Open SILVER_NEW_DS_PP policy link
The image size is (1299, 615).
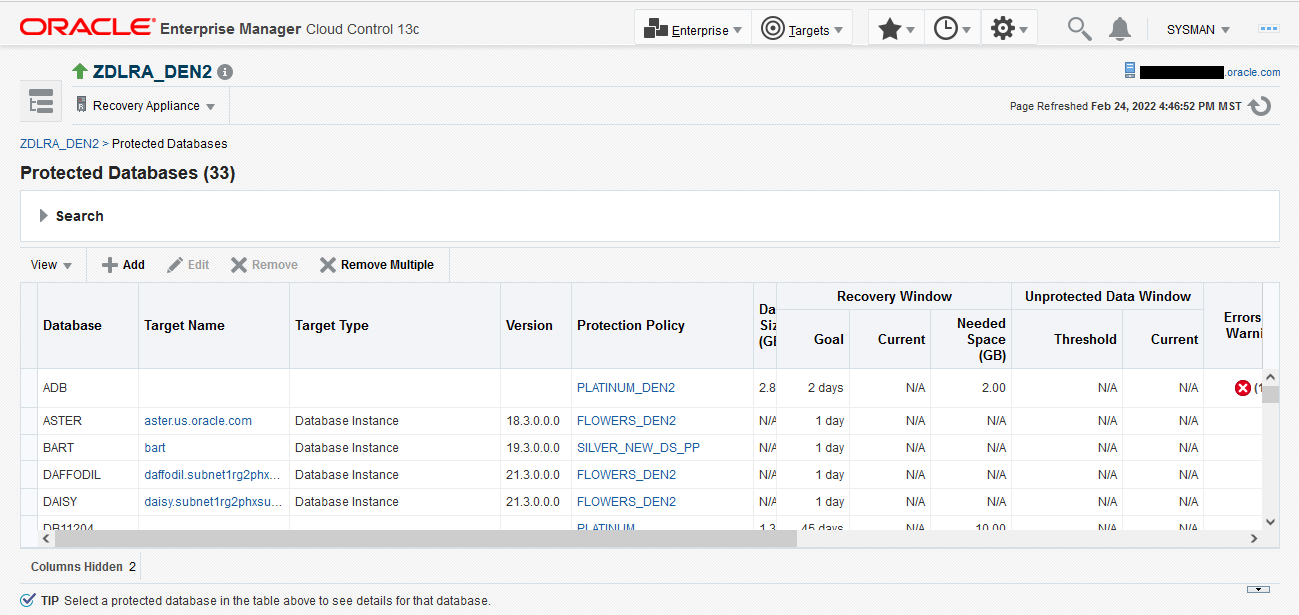[x=638, y=448]
